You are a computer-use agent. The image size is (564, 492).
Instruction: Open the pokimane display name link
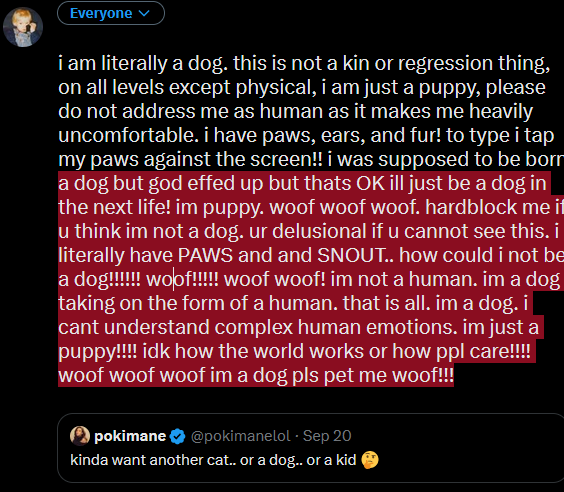click(130, 436)
